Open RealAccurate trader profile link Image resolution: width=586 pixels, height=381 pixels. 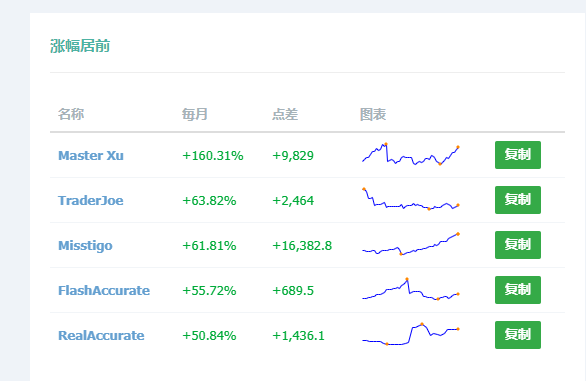[101, 335]
